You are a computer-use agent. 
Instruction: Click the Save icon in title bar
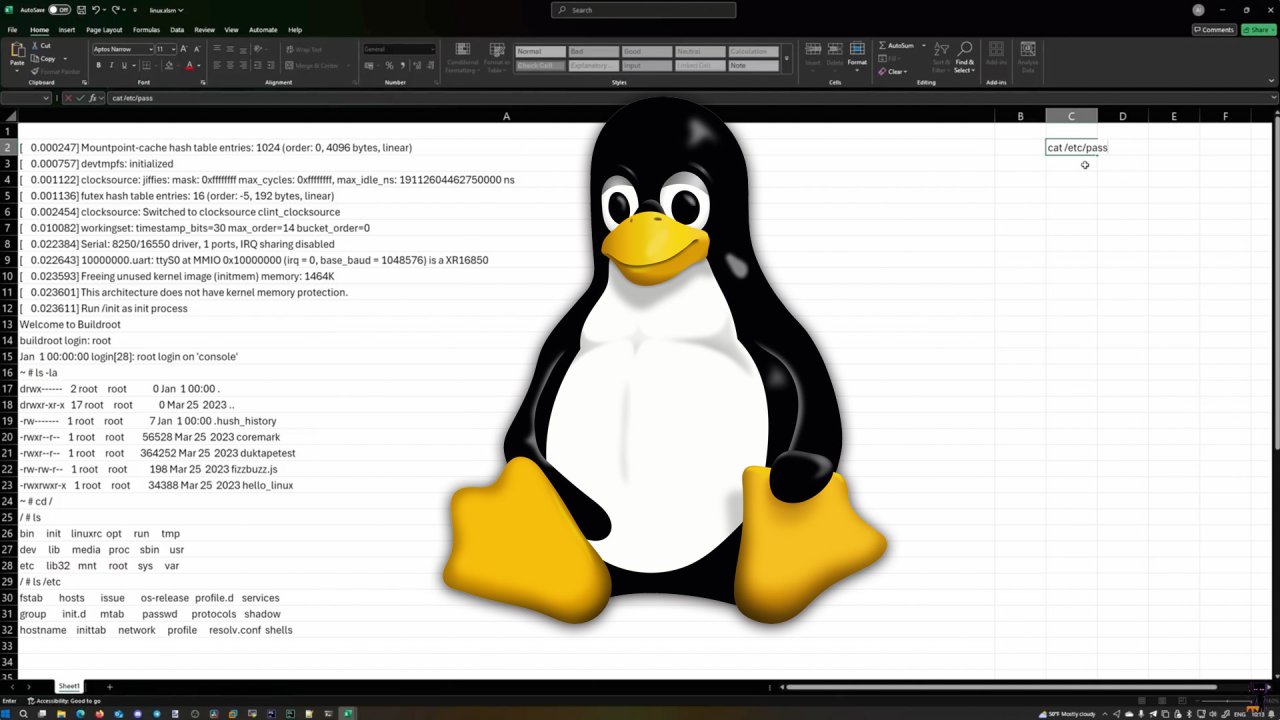tap(81, 10)
